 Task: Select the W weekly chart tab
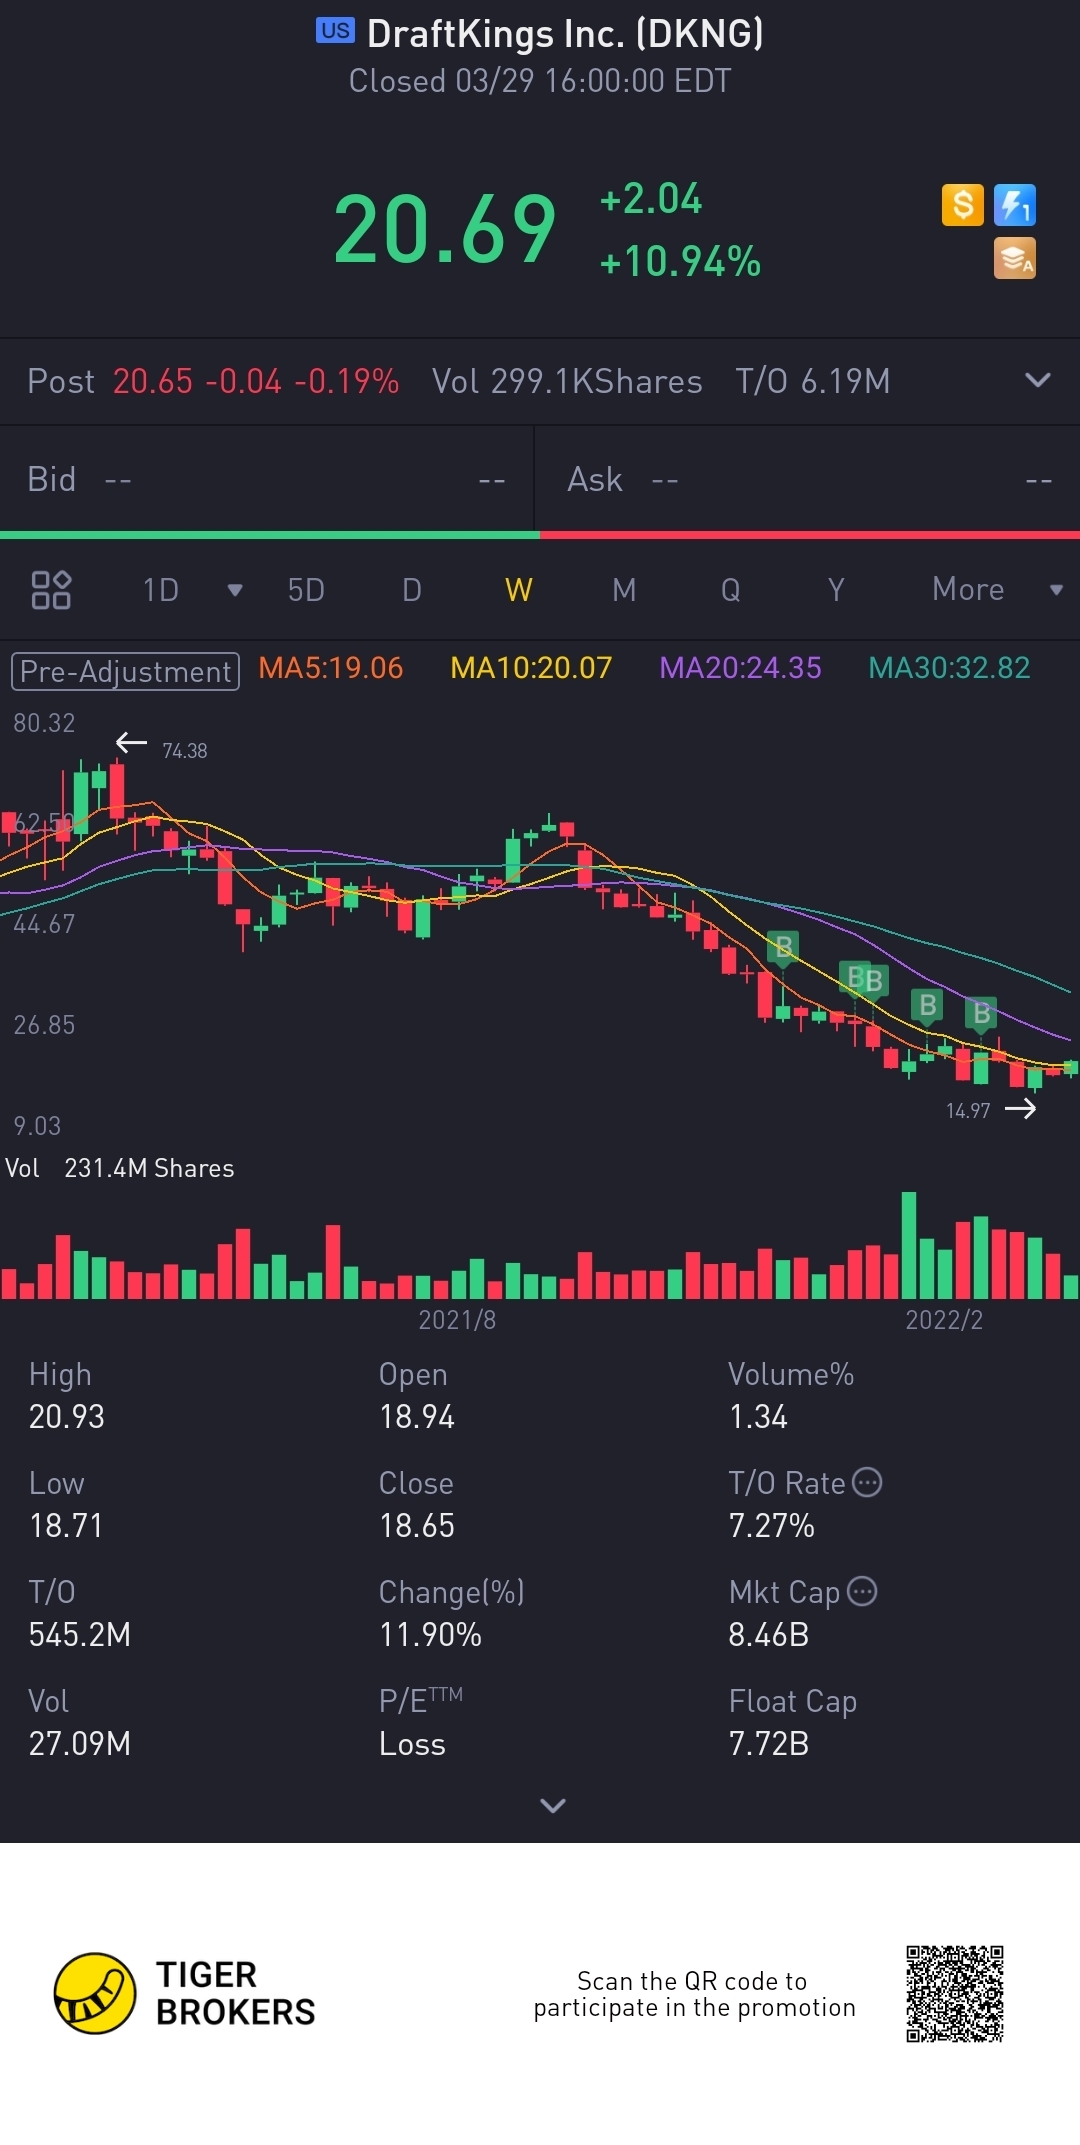(x=518, y=590)
